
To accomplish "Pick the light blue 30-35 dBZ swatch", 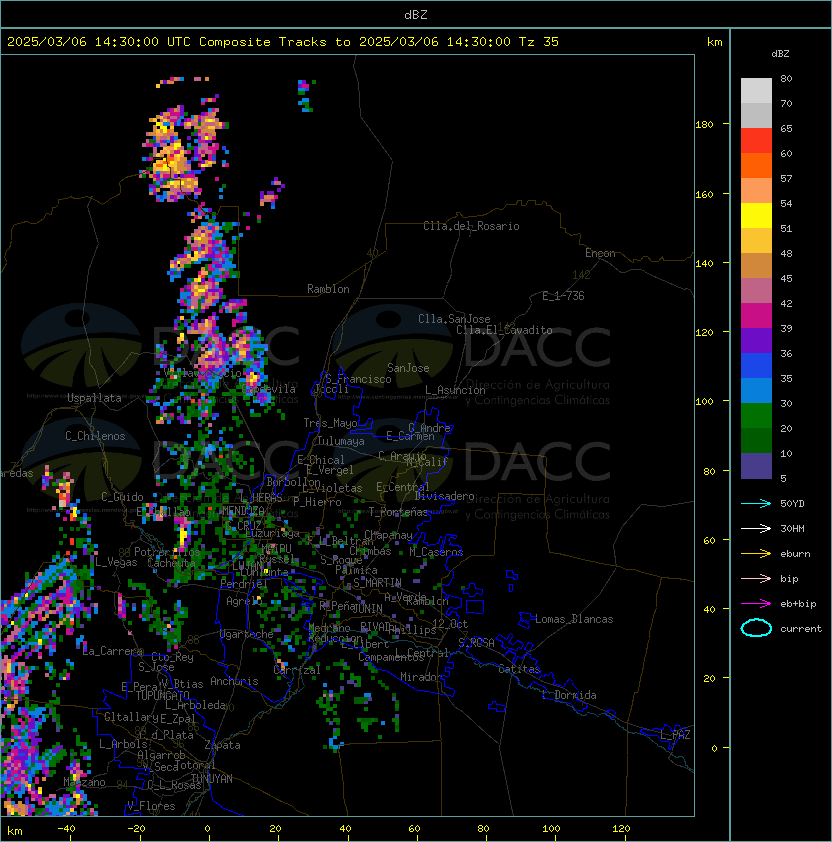I will pyautogui.click(x=756, y=390).
